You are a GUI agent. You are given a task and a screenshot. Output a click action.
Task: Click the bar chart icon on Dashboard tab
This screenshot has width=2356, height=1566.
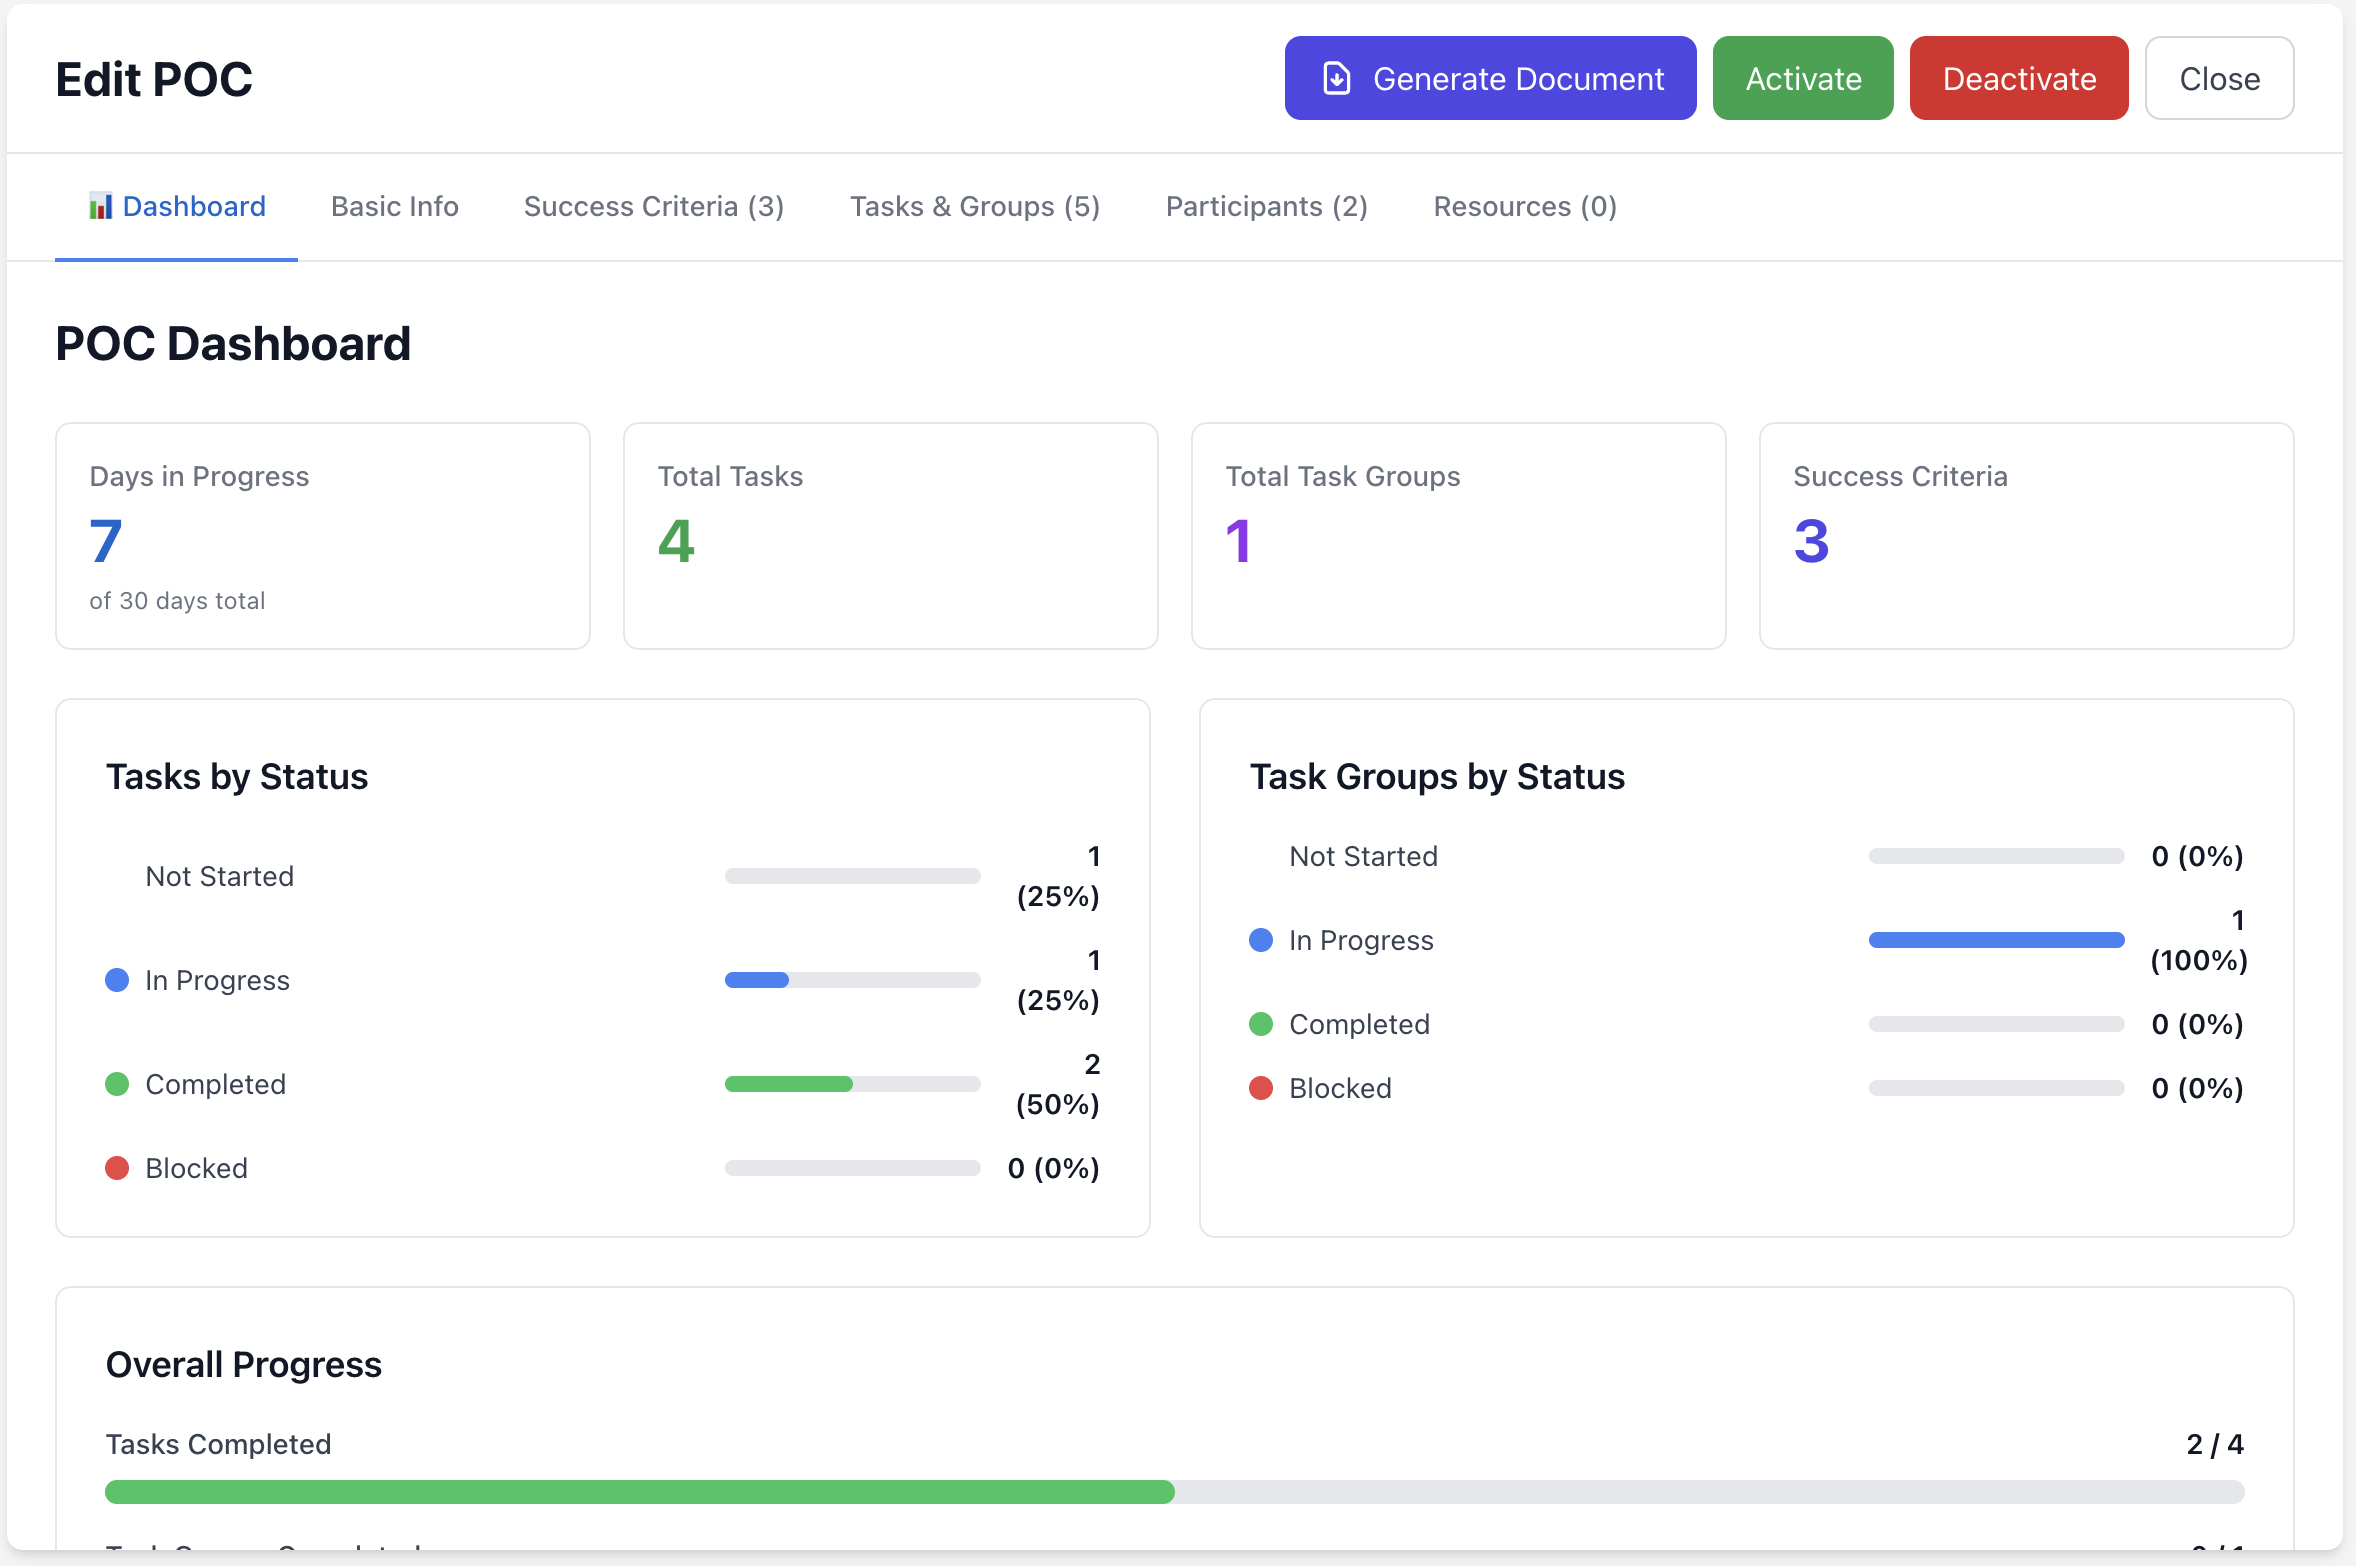coord(100,205)
